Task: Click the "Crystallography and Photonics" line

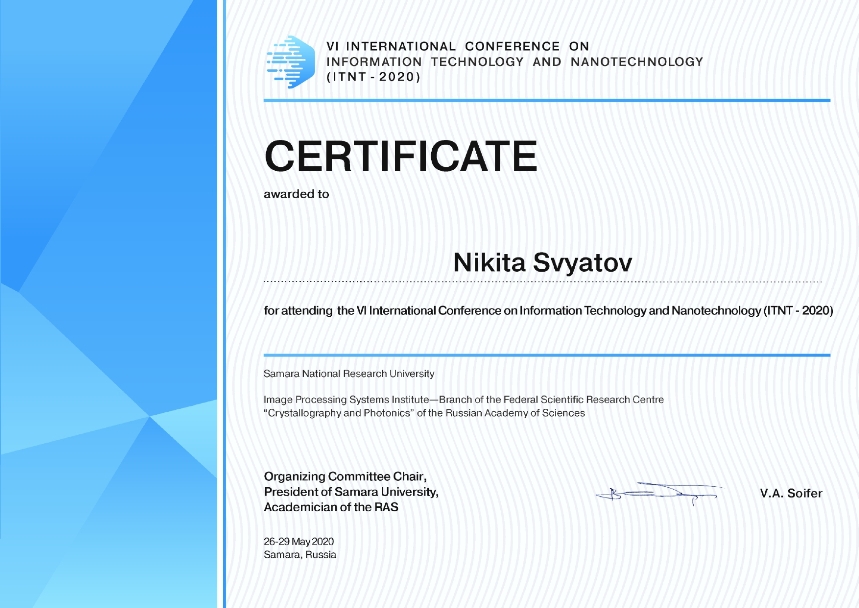Action: [x=424, y=413]
